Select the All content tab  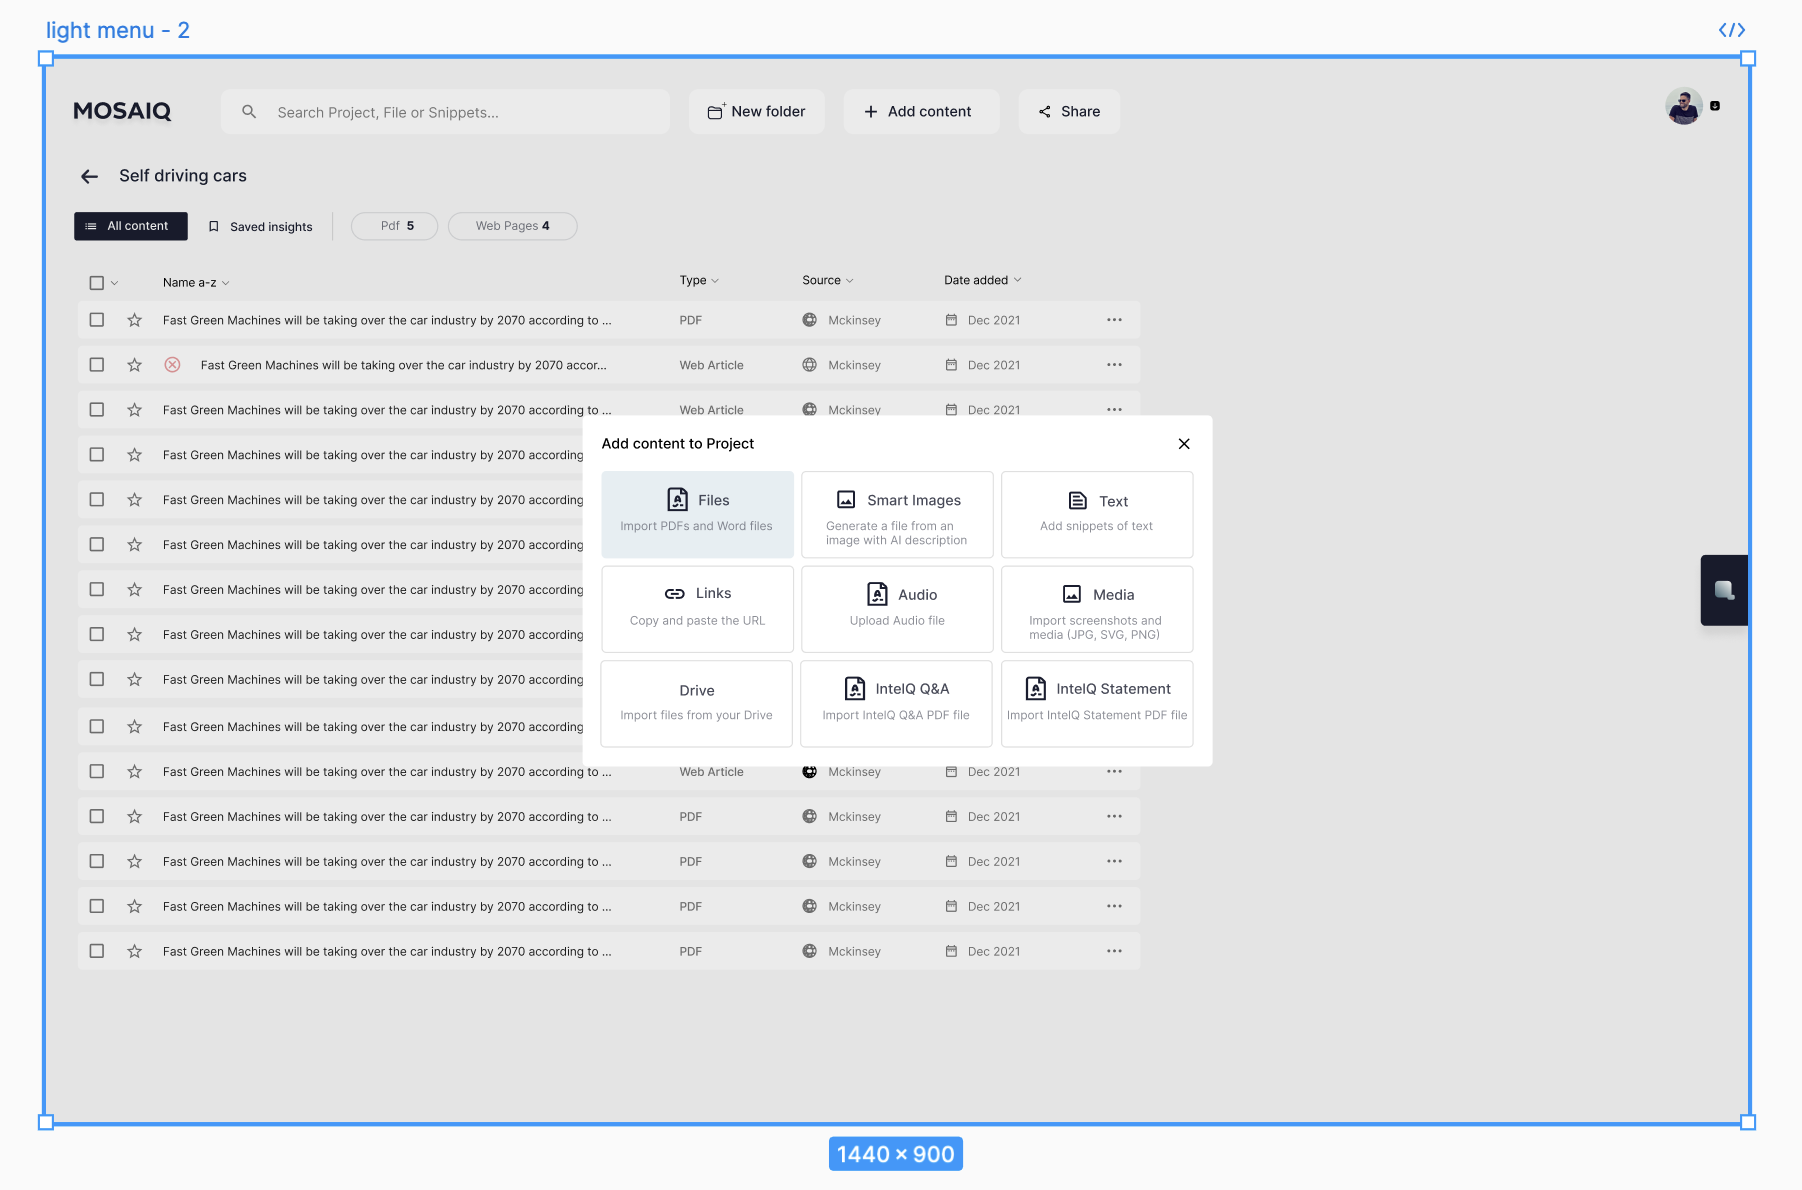coord(130,225)
